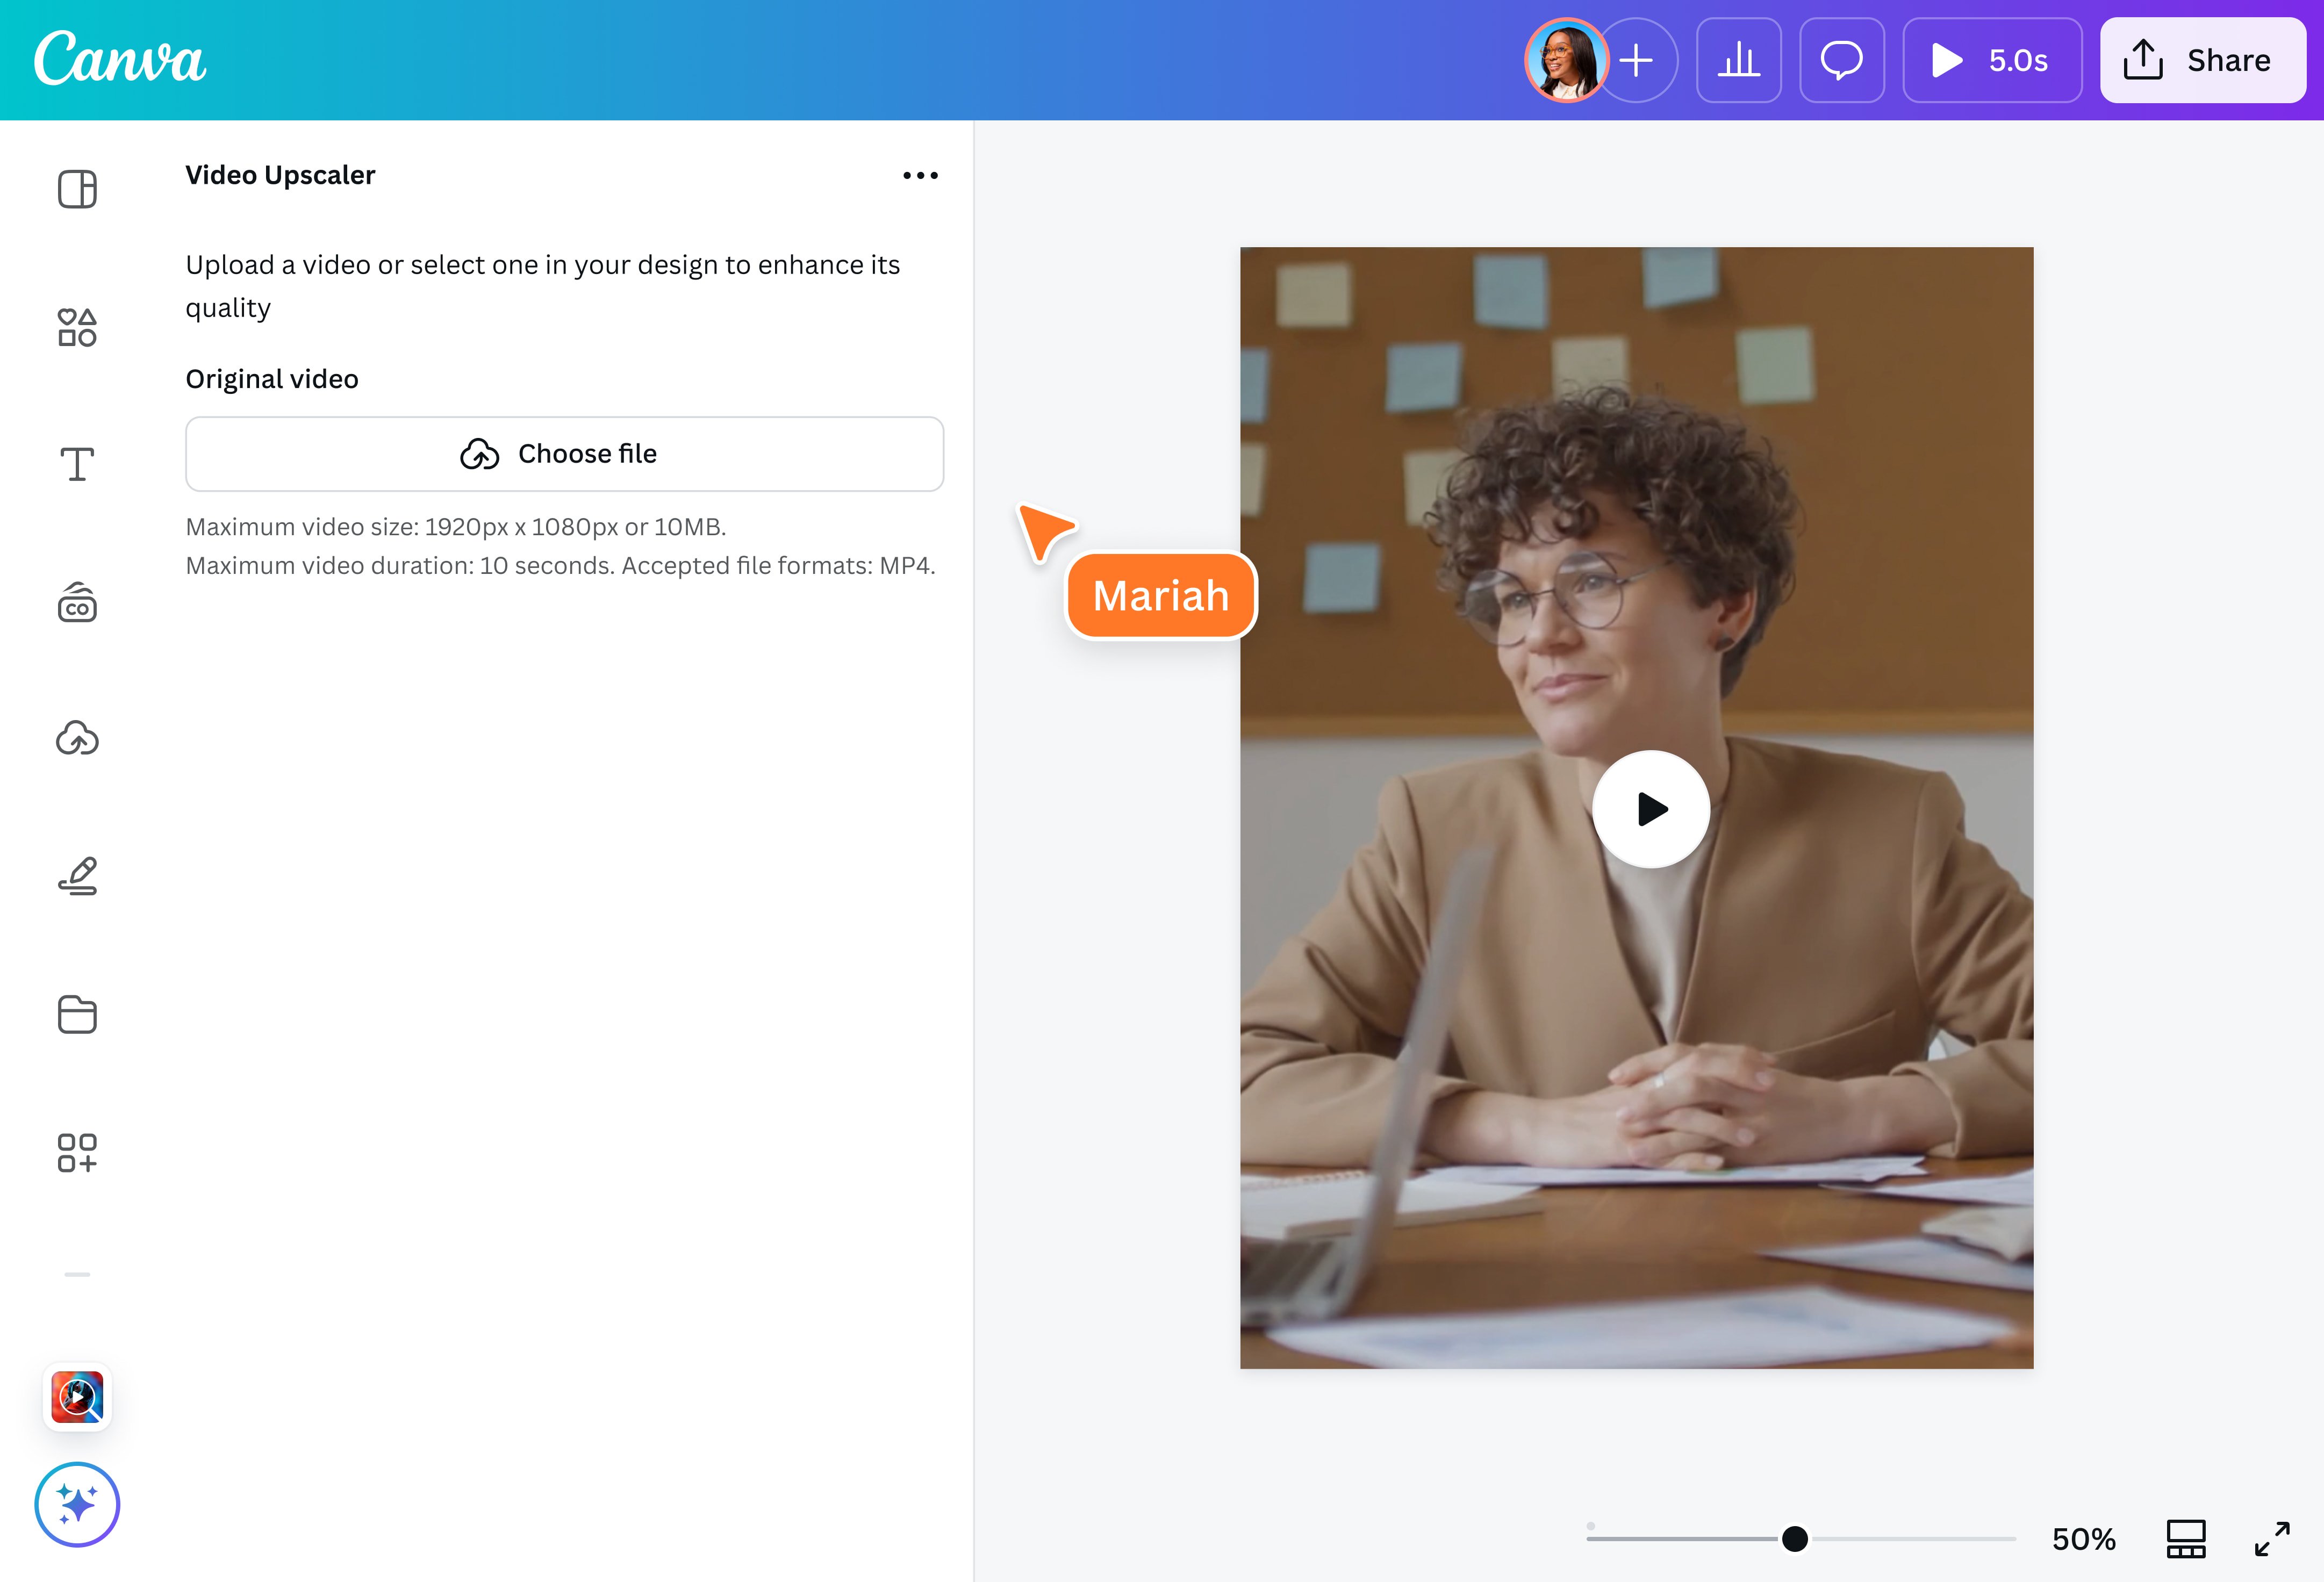View design insights with the chart icon

tap(1739, 60)
